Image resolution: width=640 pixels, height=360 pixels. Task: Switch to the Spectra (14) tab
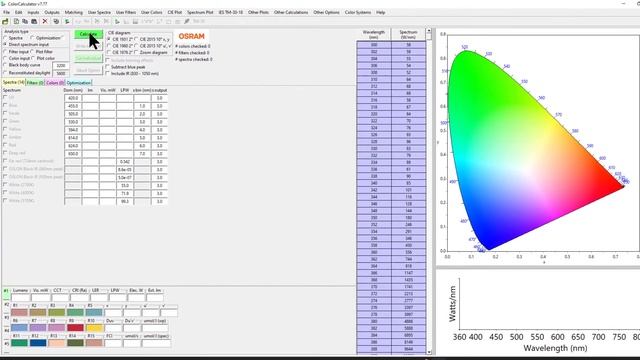13,82
